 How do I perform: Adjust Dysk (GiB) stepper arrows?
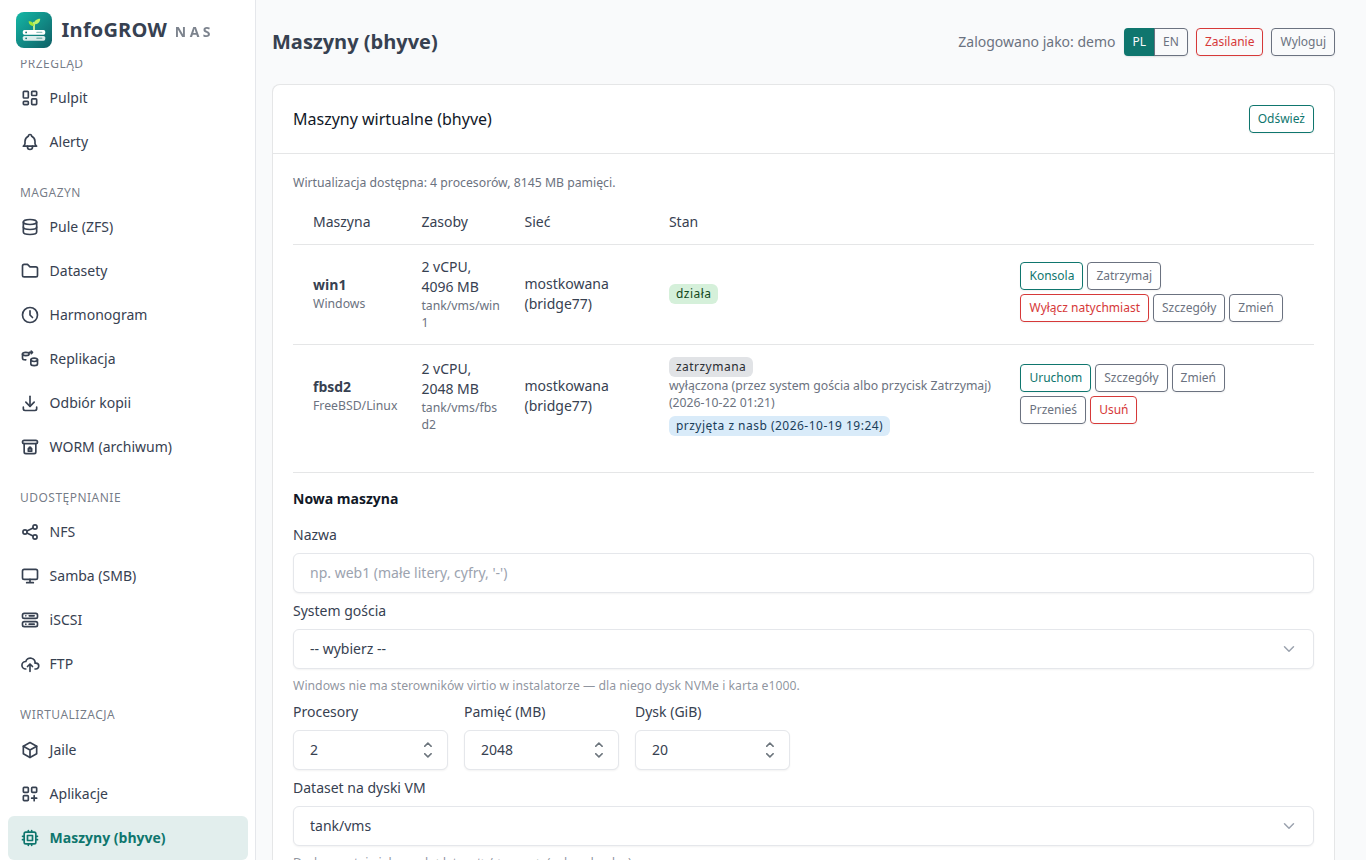[x=770, y=750]
